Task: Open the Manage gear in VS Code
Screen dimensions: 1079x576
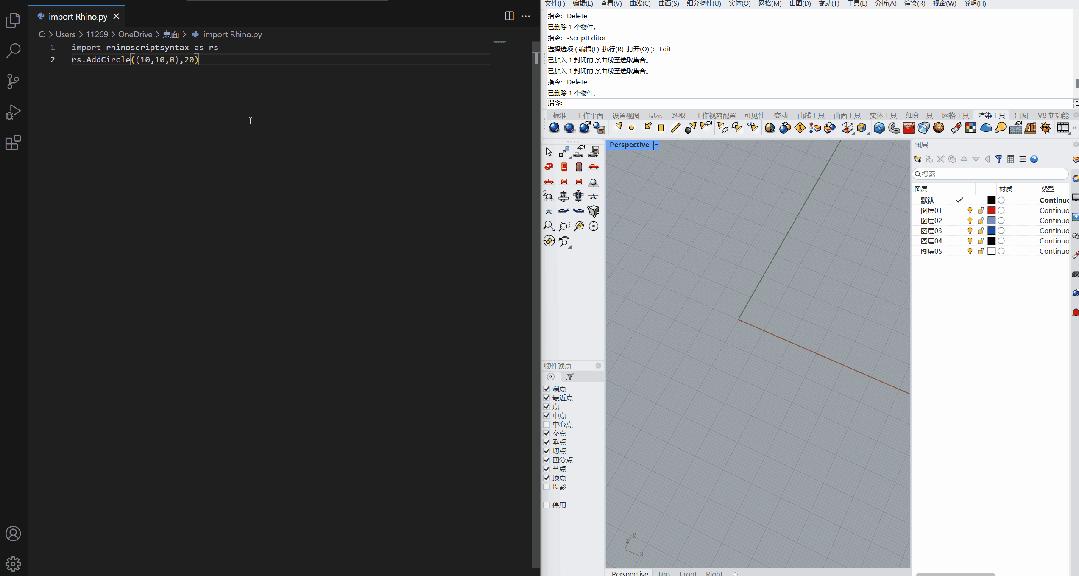Action: (13, 564)
